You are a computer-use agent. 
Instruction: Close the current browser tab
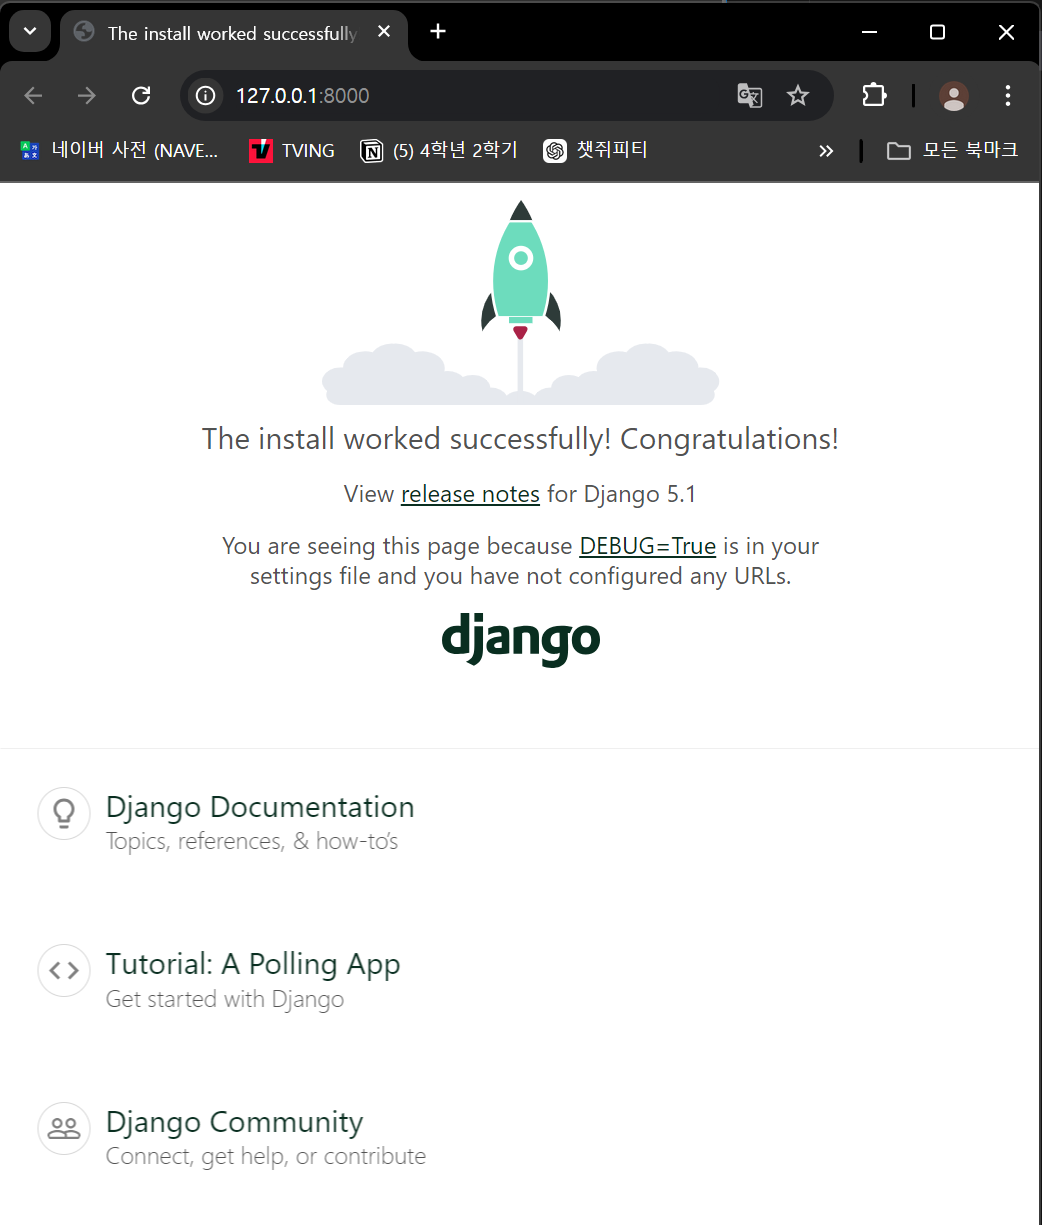click(384, 32)
